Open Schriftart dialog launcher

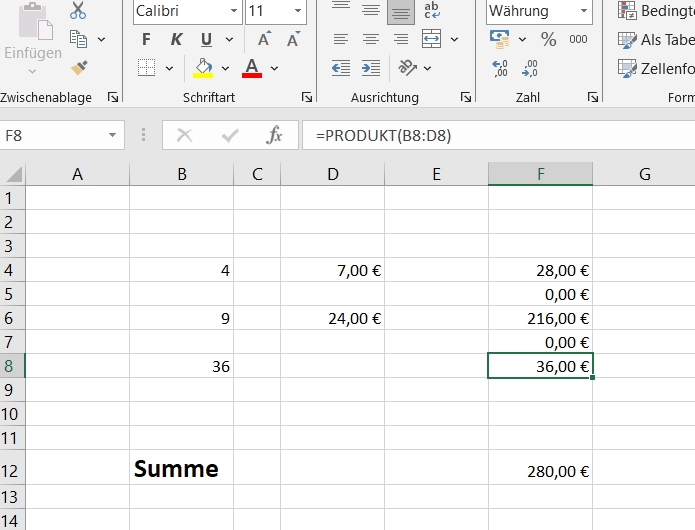pos(307,97)
